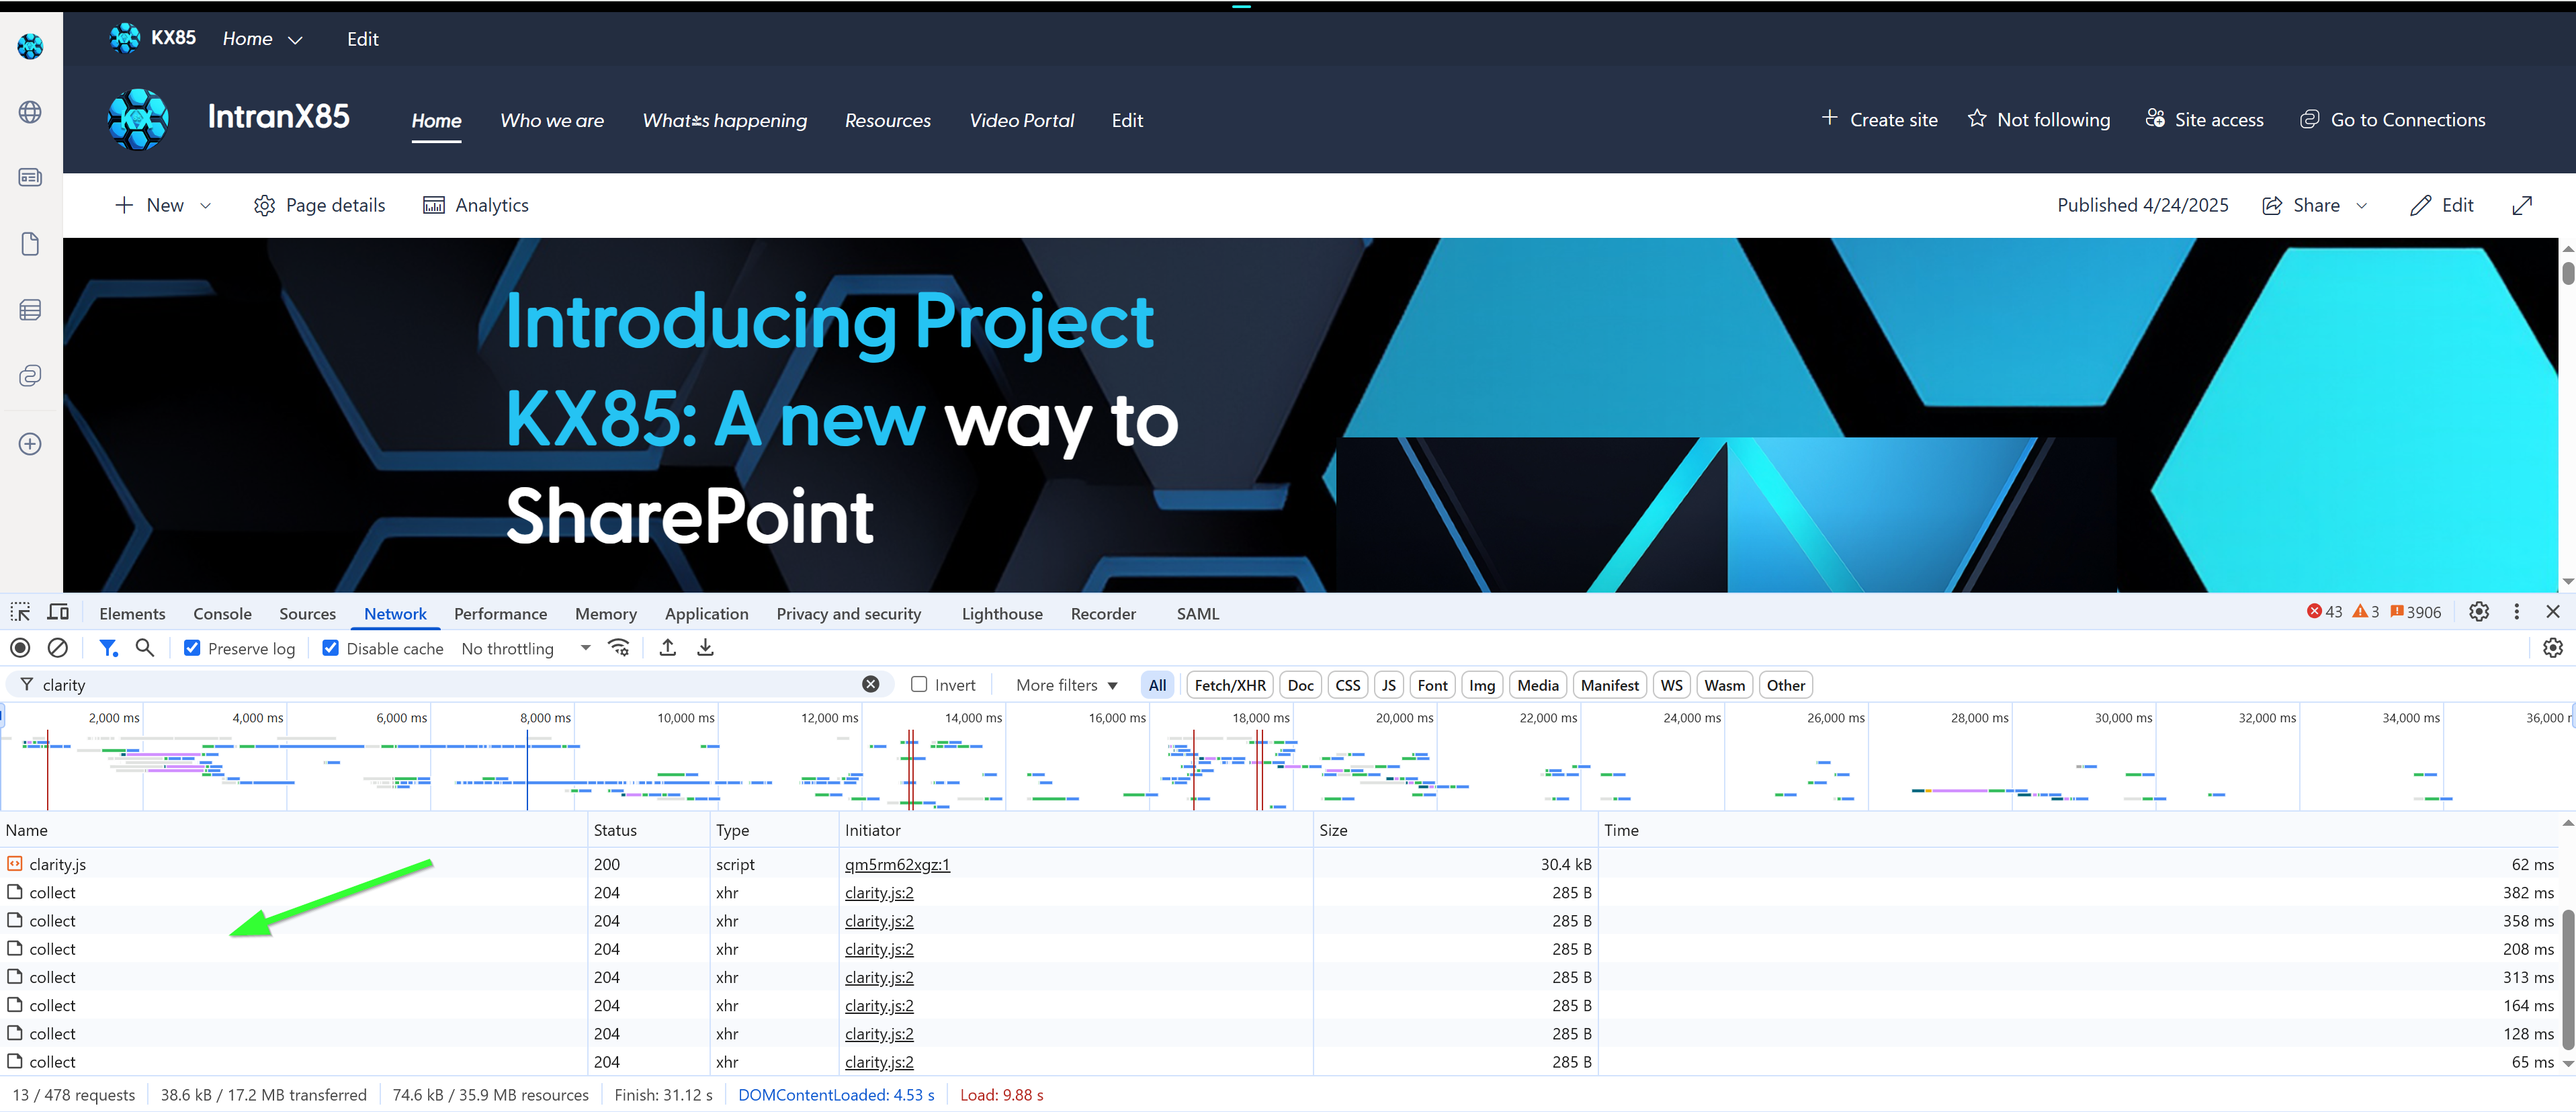Click the Edit pencil button in command bar
Image resolution: width=2576 pixels, height=1112 pixels.
tap(2442, 205)
